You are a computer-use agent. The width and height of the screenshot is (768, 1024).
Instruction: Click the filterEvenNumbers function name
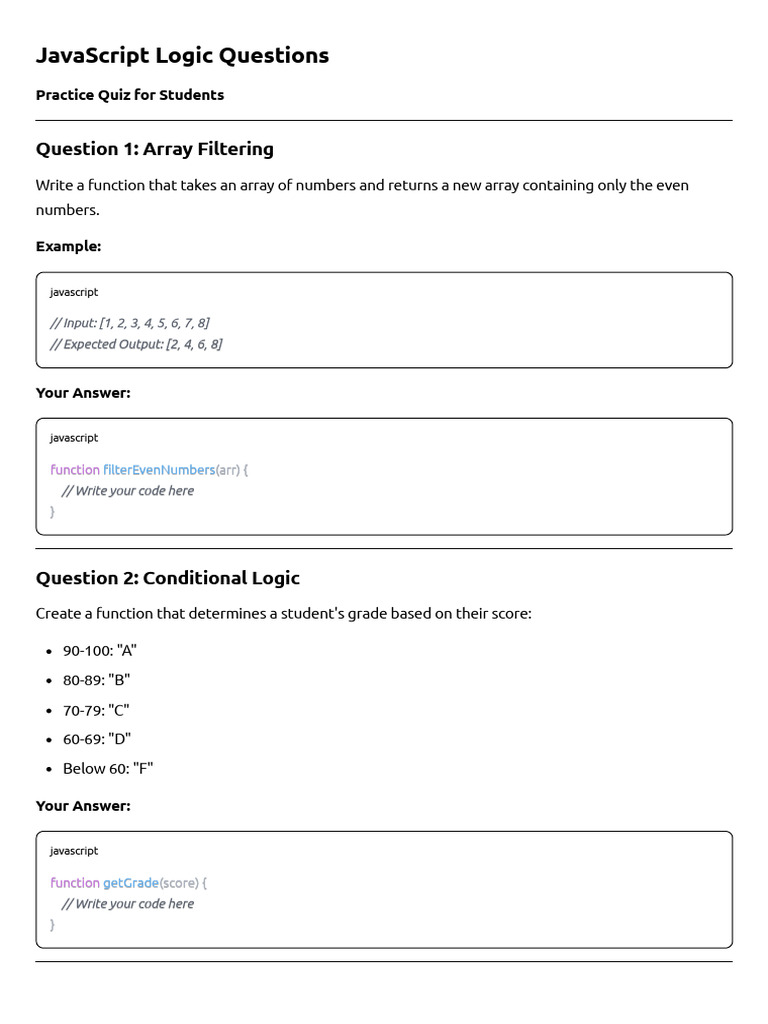(x=159, y=470)
